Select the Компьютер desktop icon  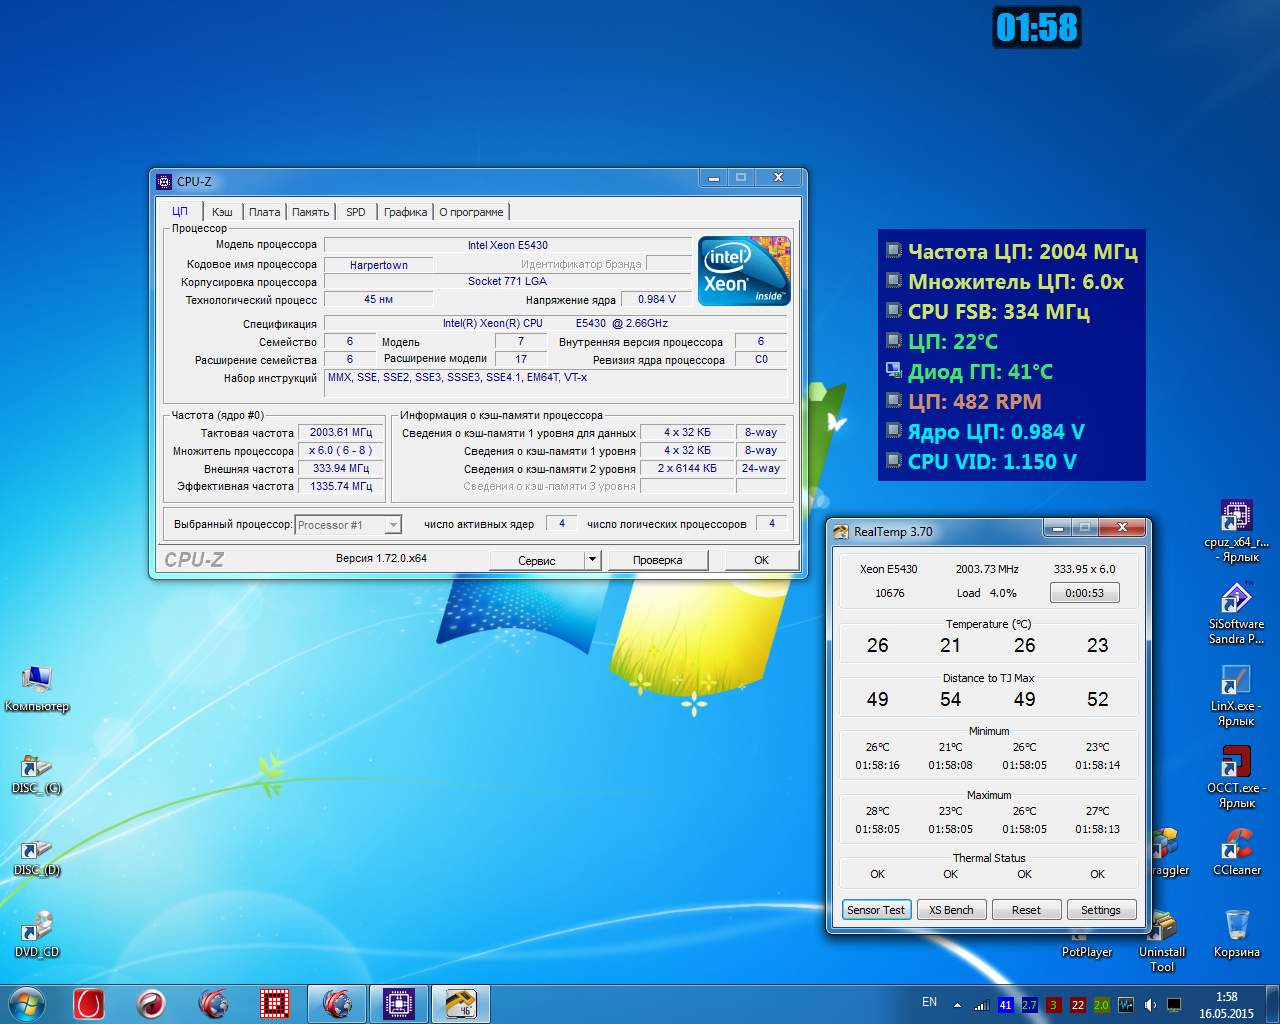click(x=37, y=688)
